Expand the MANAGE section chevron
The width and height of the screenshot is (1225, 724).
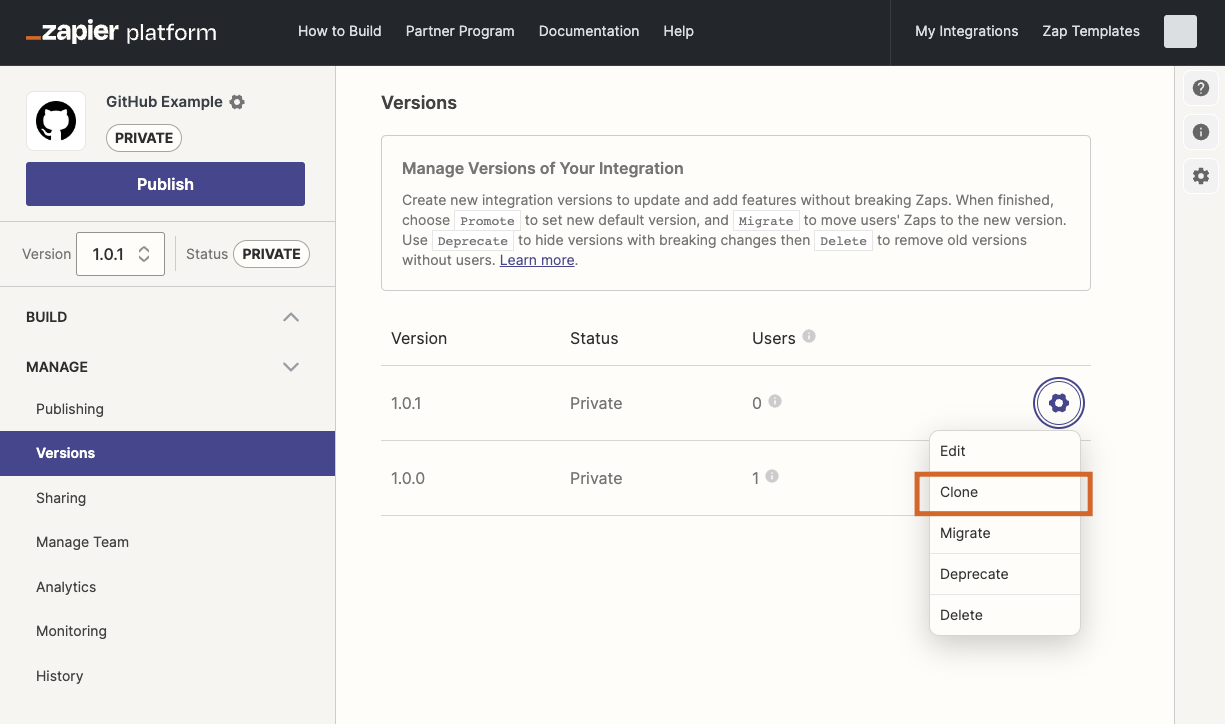(291, 367)
